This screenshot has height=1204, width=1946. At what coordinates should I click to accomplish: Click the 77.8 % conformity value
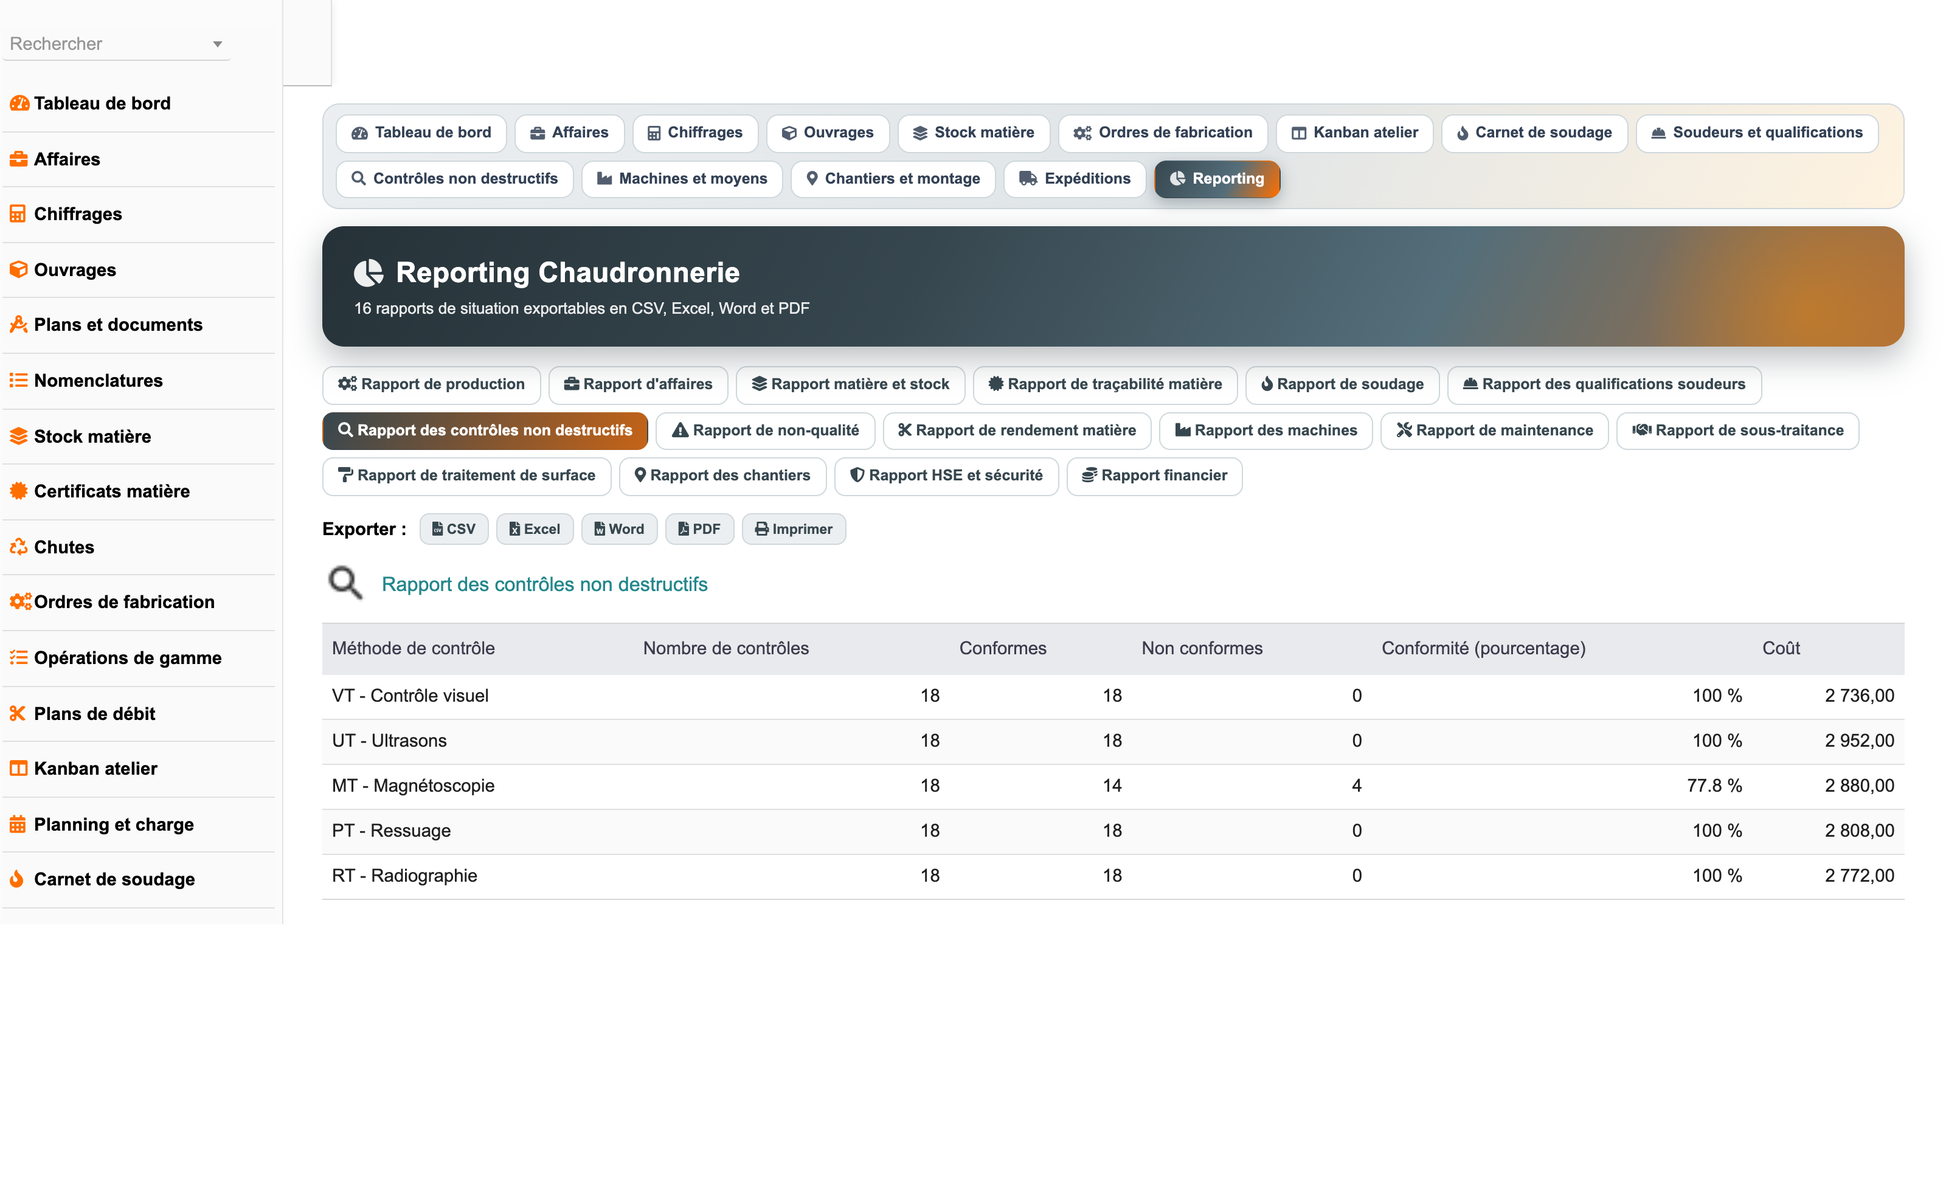coord(1714,786)
